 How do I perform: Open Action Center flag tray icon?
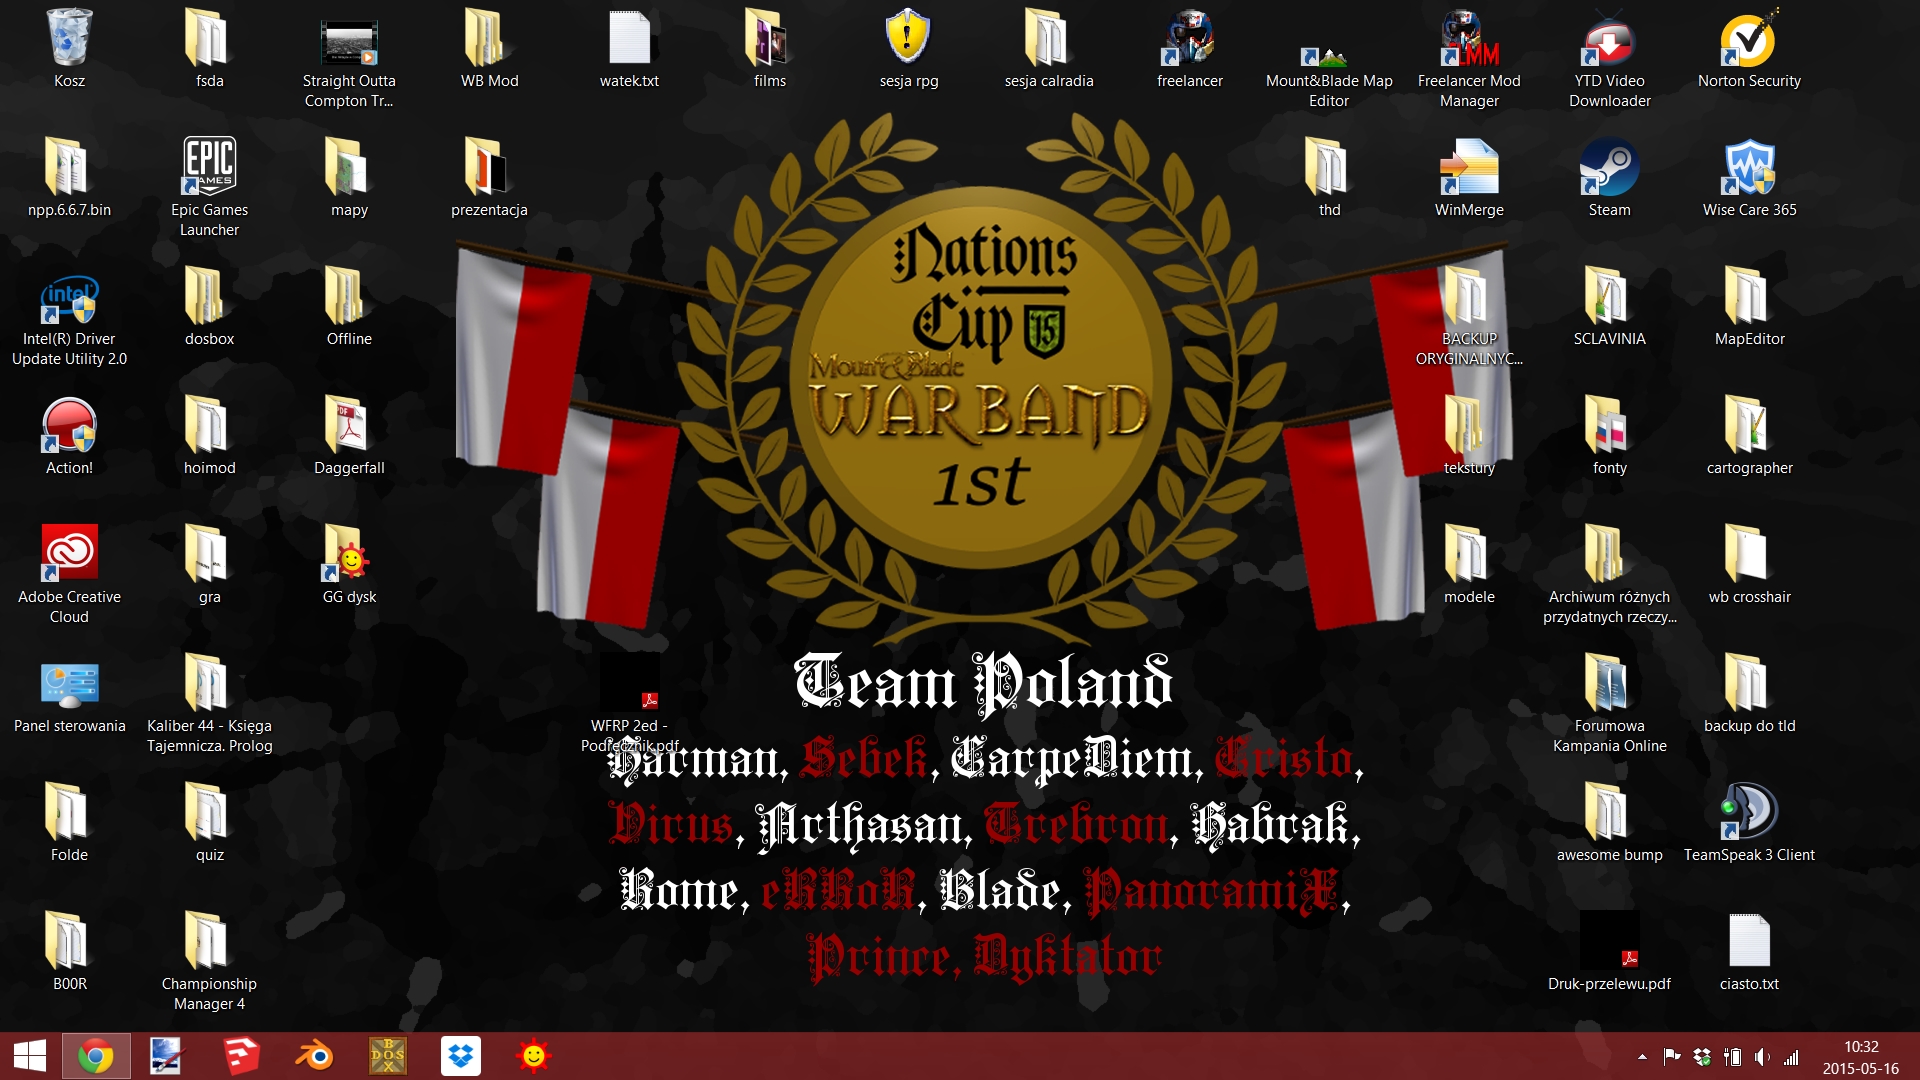(x=1671, y=1057)
